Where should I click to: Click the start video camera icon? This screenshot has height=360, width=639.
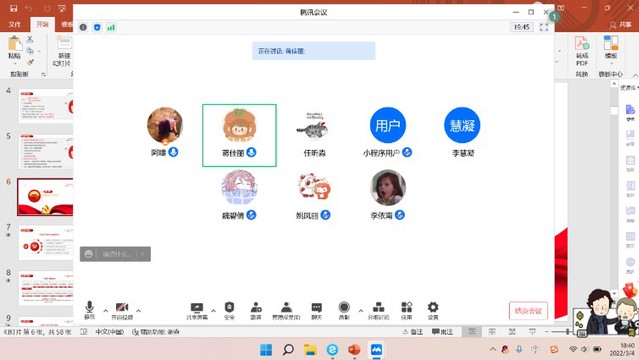(122, 307)
